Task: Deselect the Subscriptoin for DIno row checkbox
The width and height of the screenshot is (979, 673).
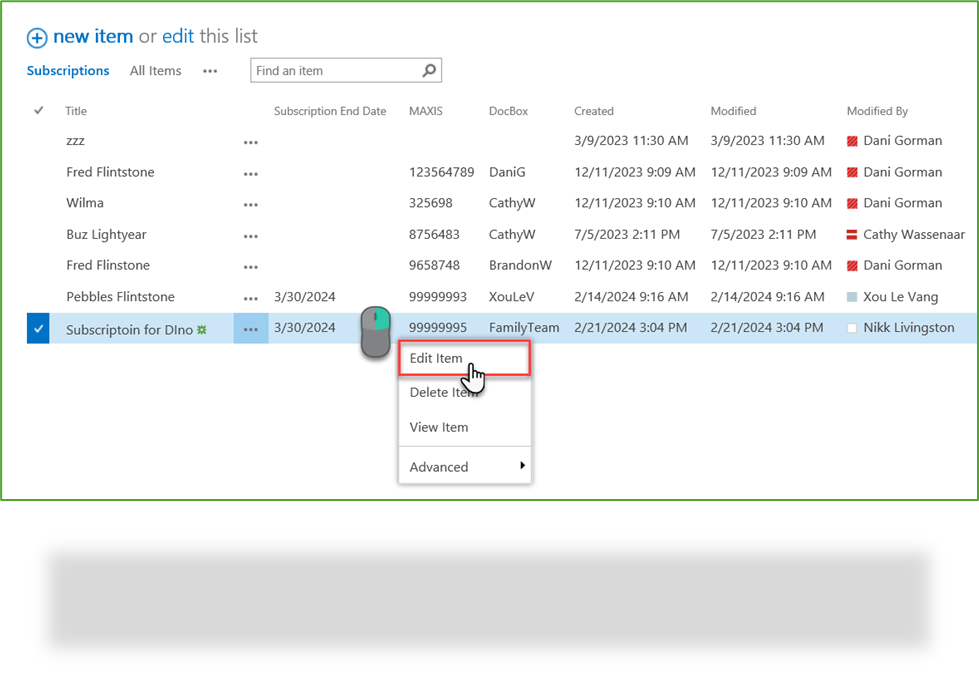Action: tap(37, 327)
